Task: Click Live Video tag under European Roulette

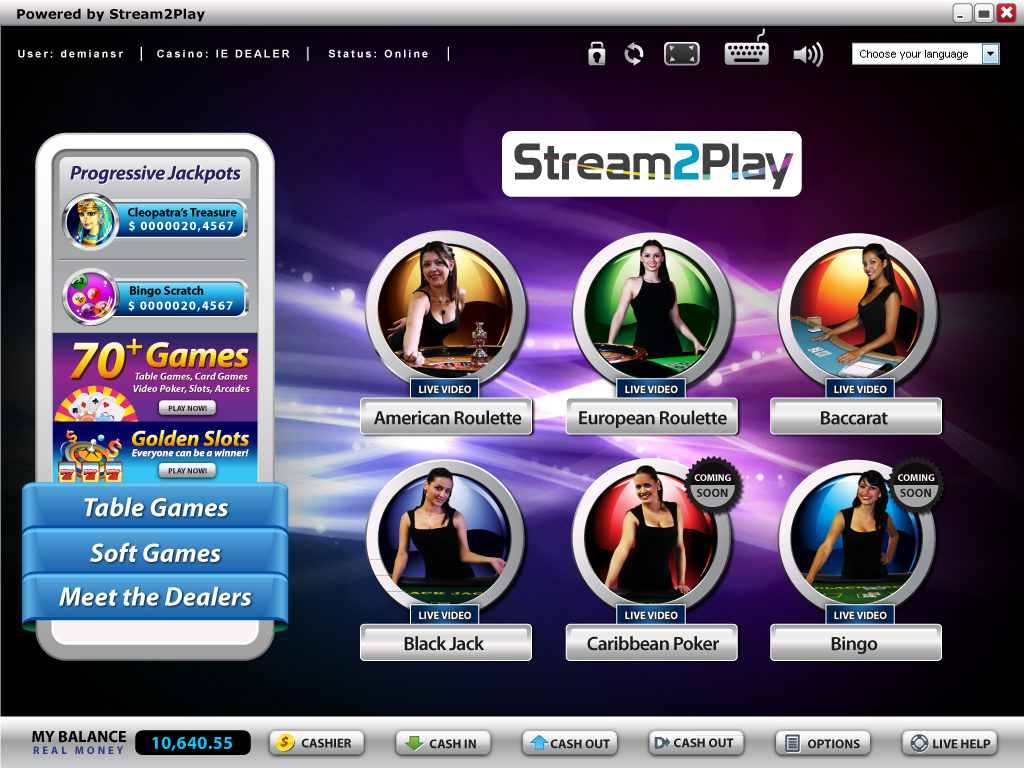Action: click(x=651, y=389)
